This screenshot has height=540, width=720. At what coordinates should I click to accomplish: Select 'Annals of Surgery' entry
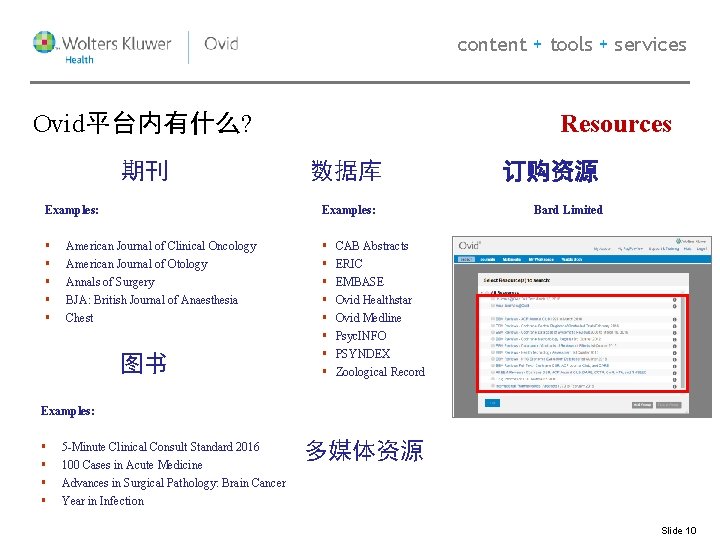point(110,282)
